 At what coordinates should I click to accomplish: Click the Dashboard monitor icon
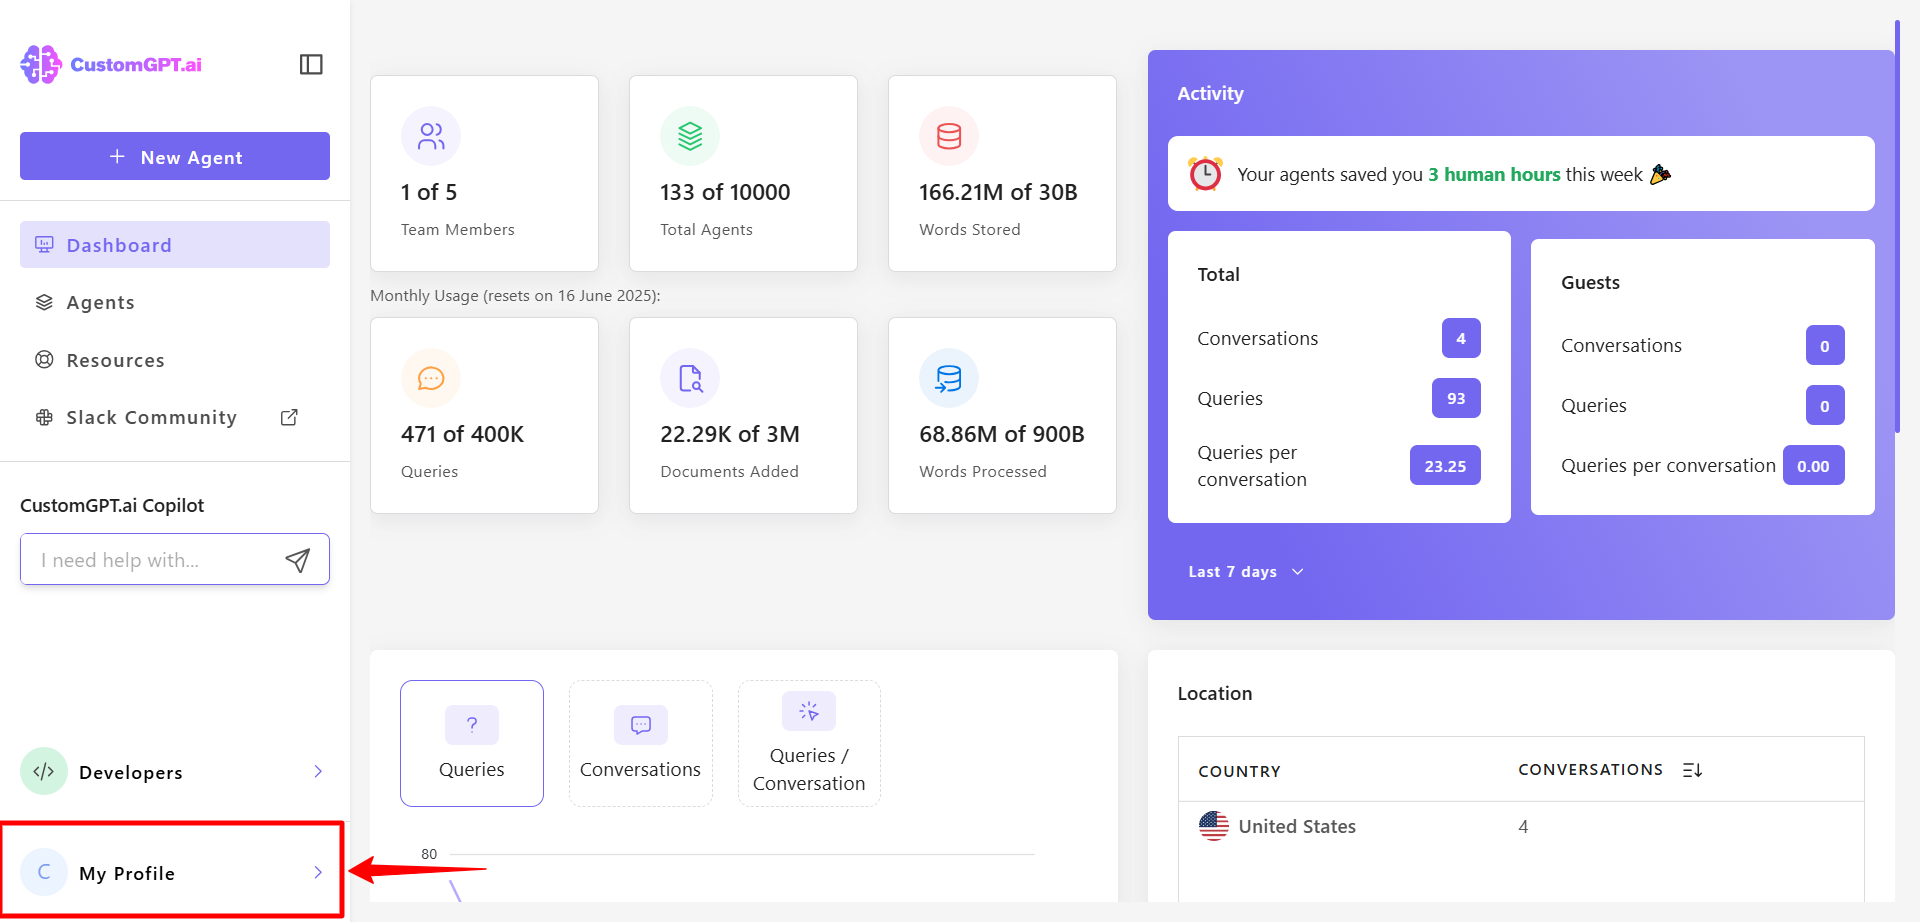pos(44,244)
